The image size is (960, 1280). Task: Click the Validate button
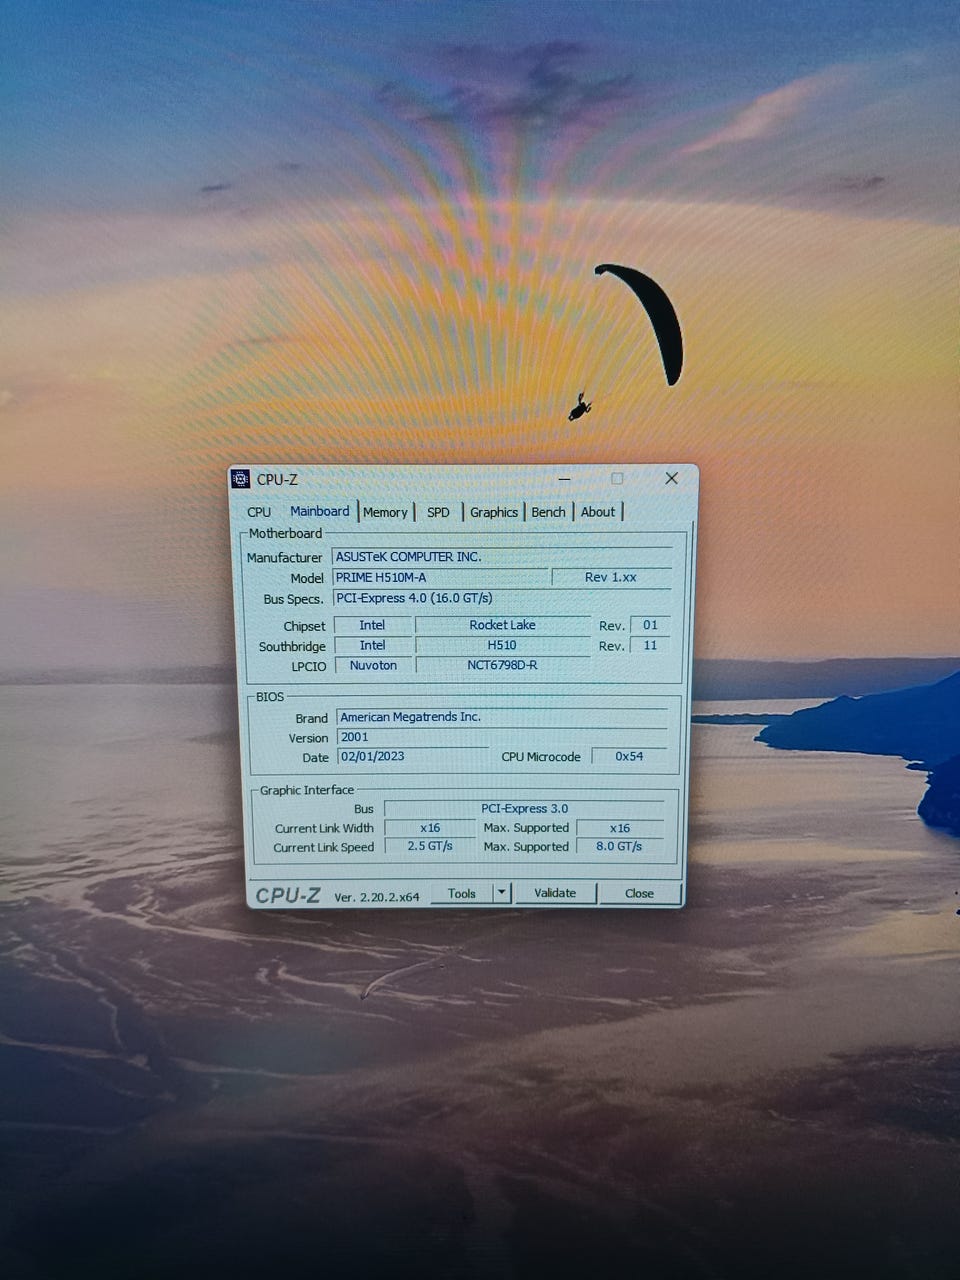click(x=555, y=893)
